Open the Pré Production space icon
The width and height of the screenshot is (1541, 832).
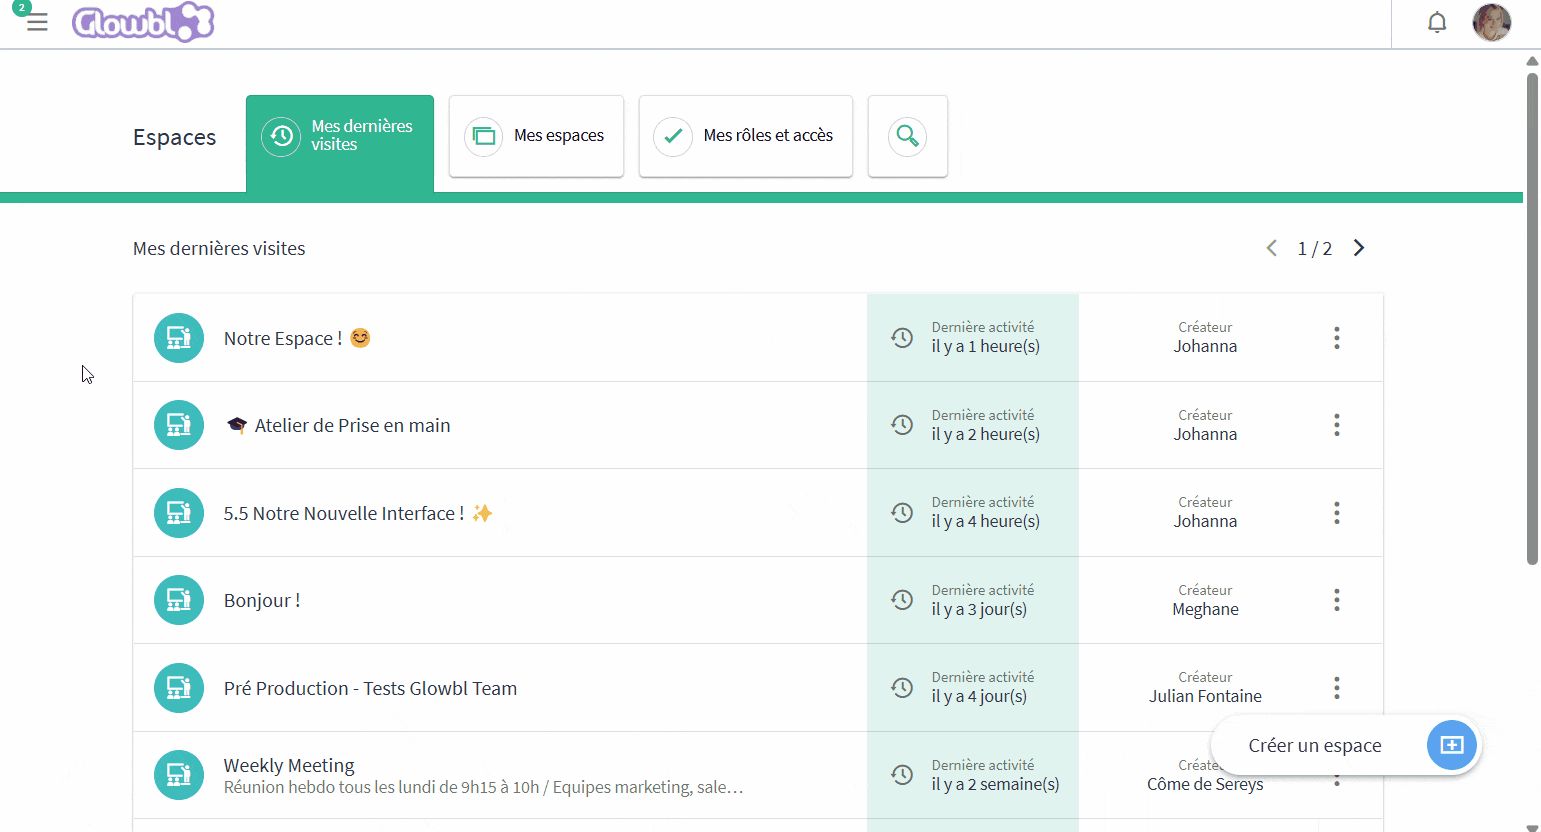click(x=179, y=688)
